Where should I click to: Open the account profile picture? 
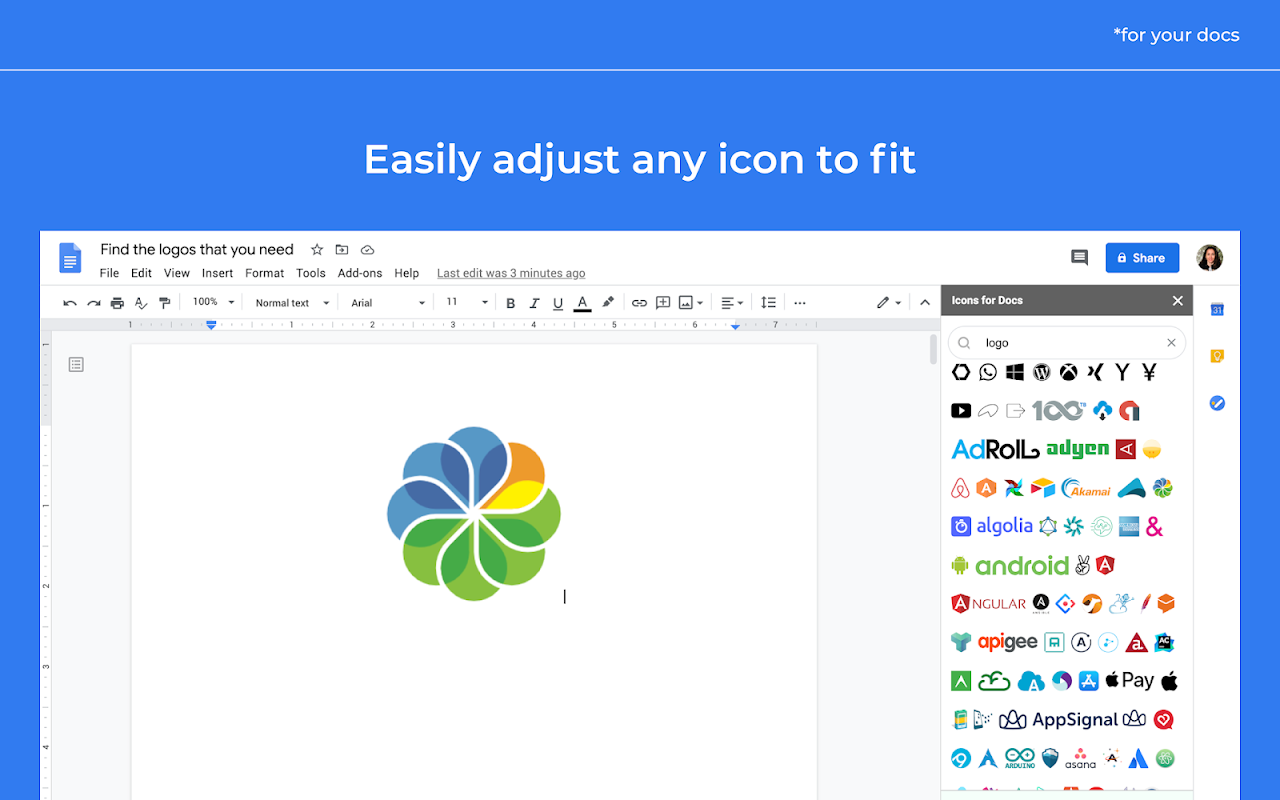[x=1210, y=258]
